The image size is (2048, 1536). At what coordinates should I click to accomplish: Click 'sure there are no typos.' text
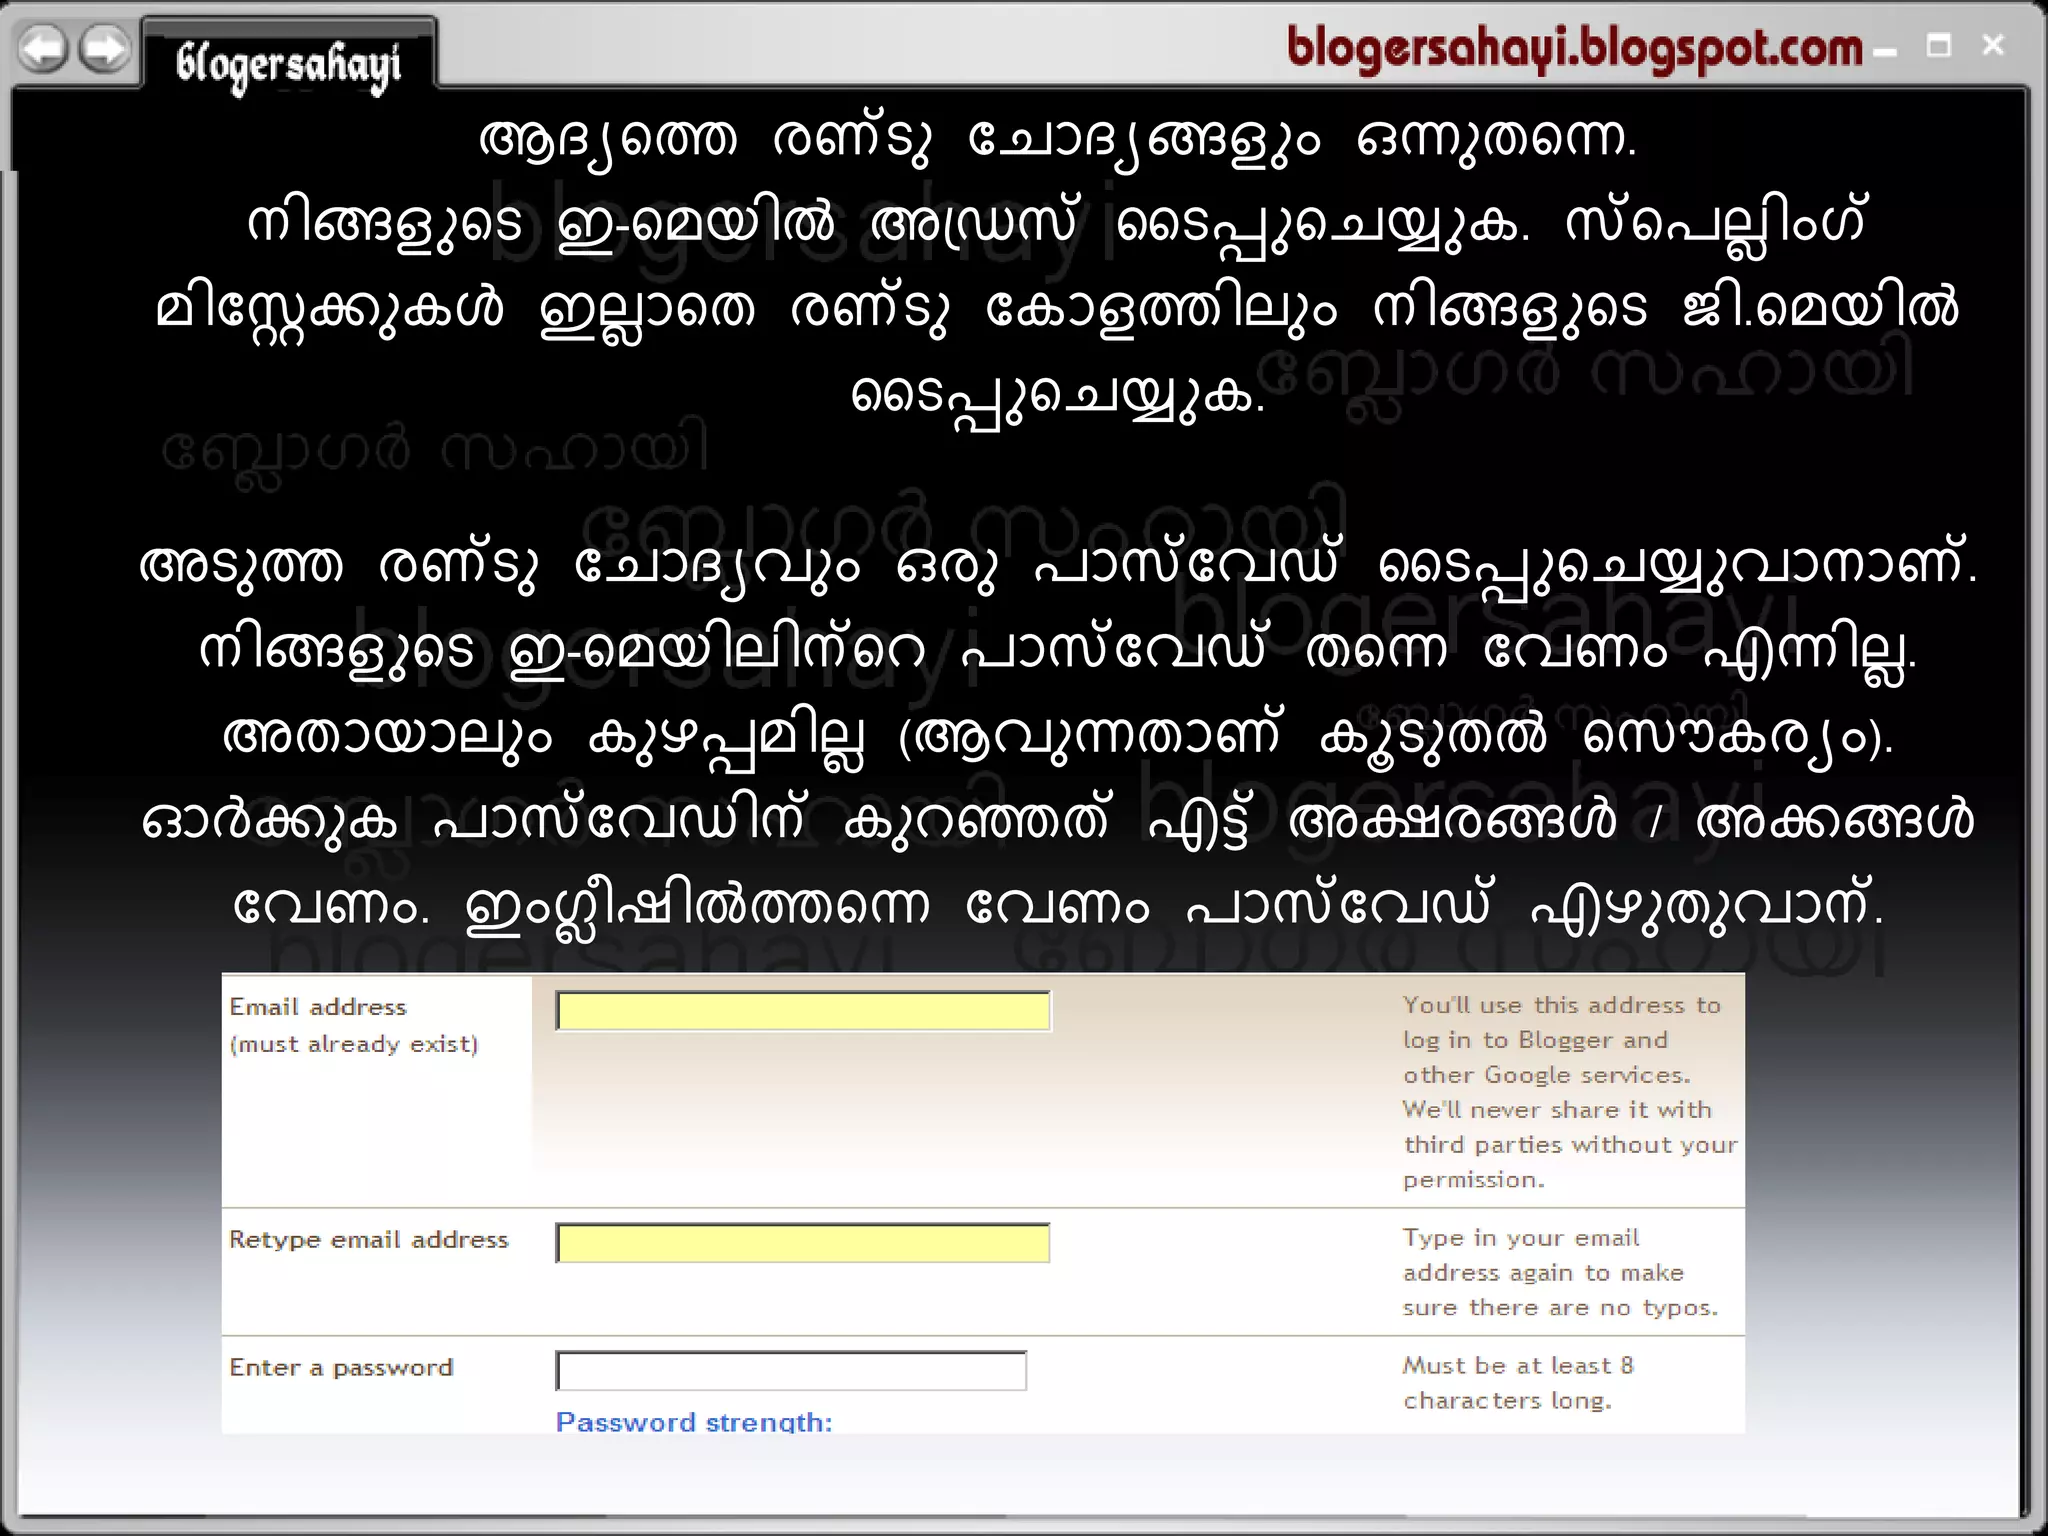pos(1560,1307)
